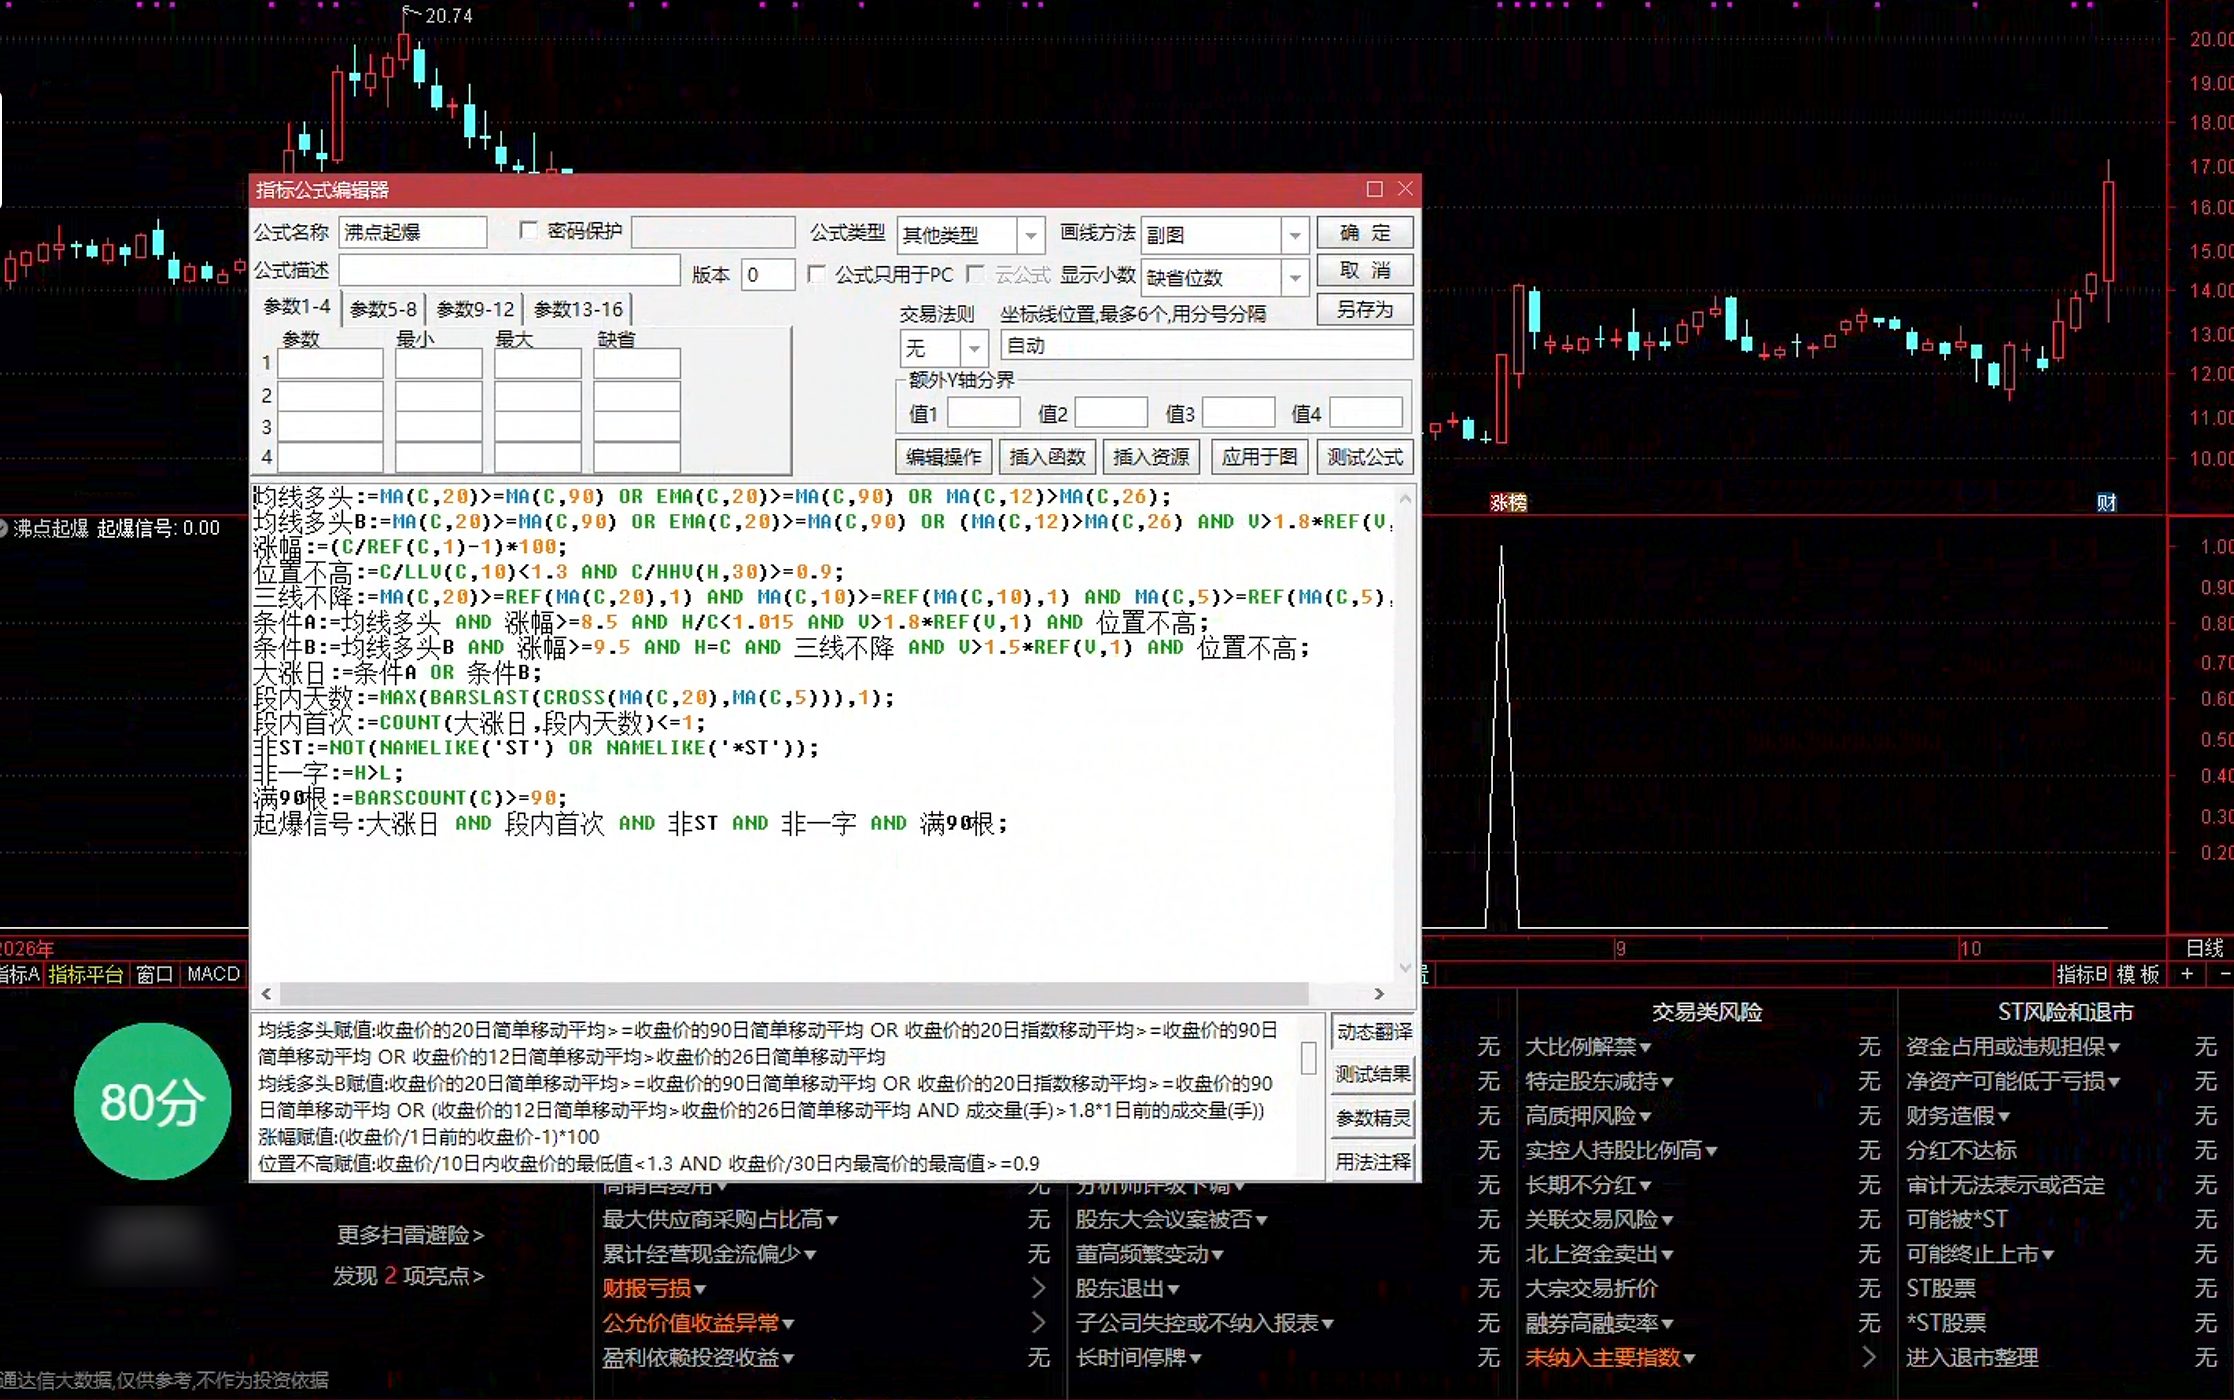Screen dimensions: 2234x1400
Task: Maximize the formula editor window
Action: point(1374,189)
